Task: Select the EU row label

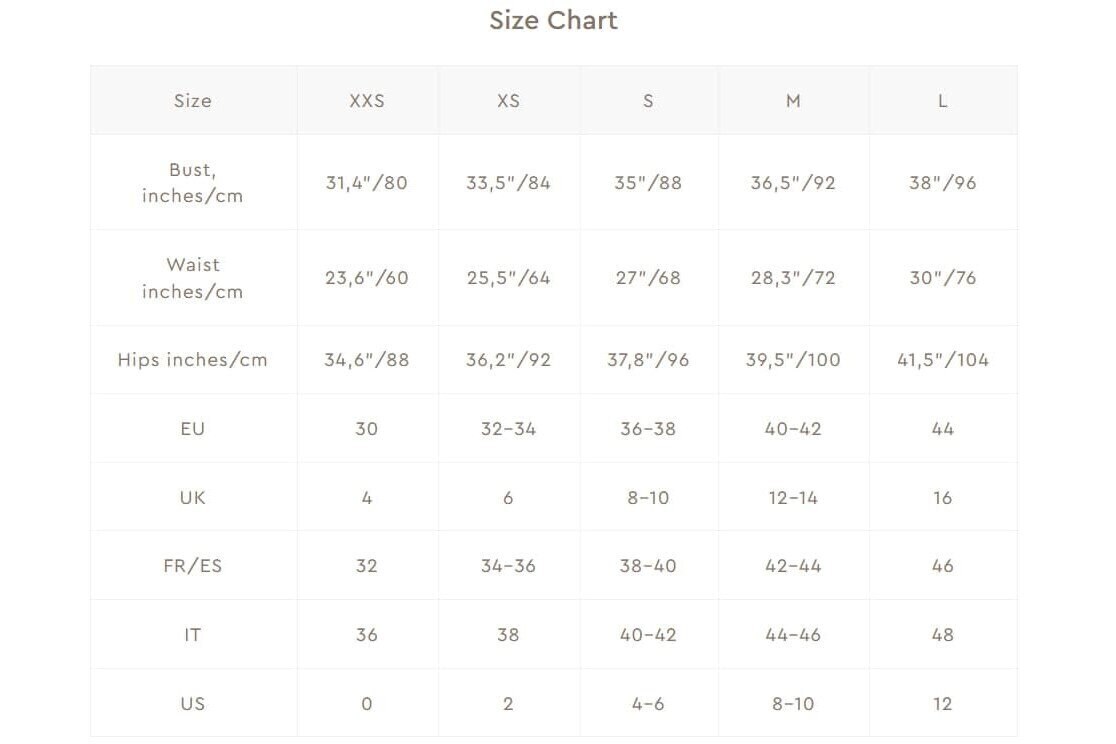Action: coord(192,429)
